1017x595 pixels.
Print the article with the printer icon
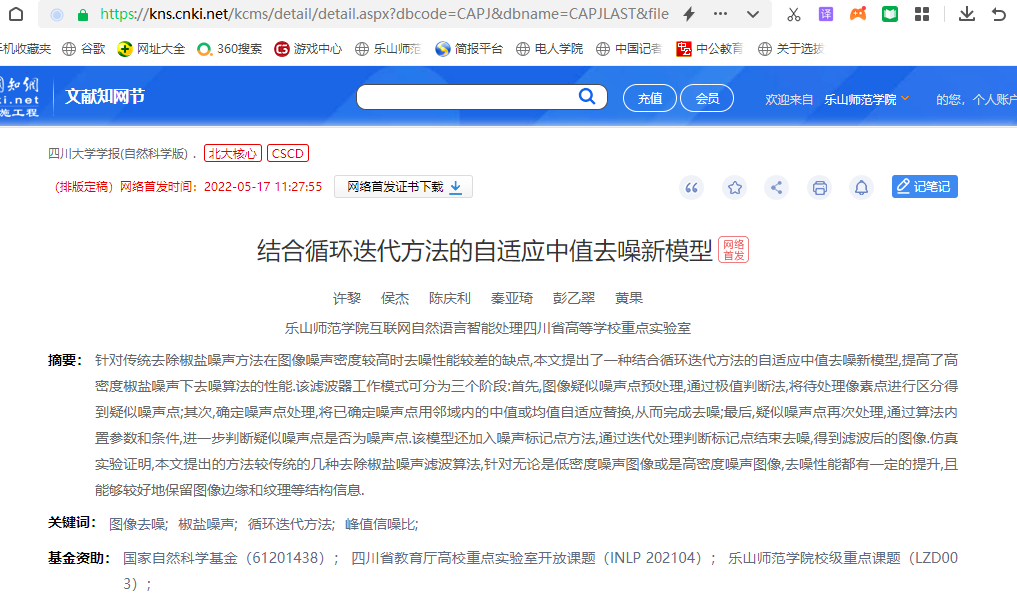(x=820, y=187)
